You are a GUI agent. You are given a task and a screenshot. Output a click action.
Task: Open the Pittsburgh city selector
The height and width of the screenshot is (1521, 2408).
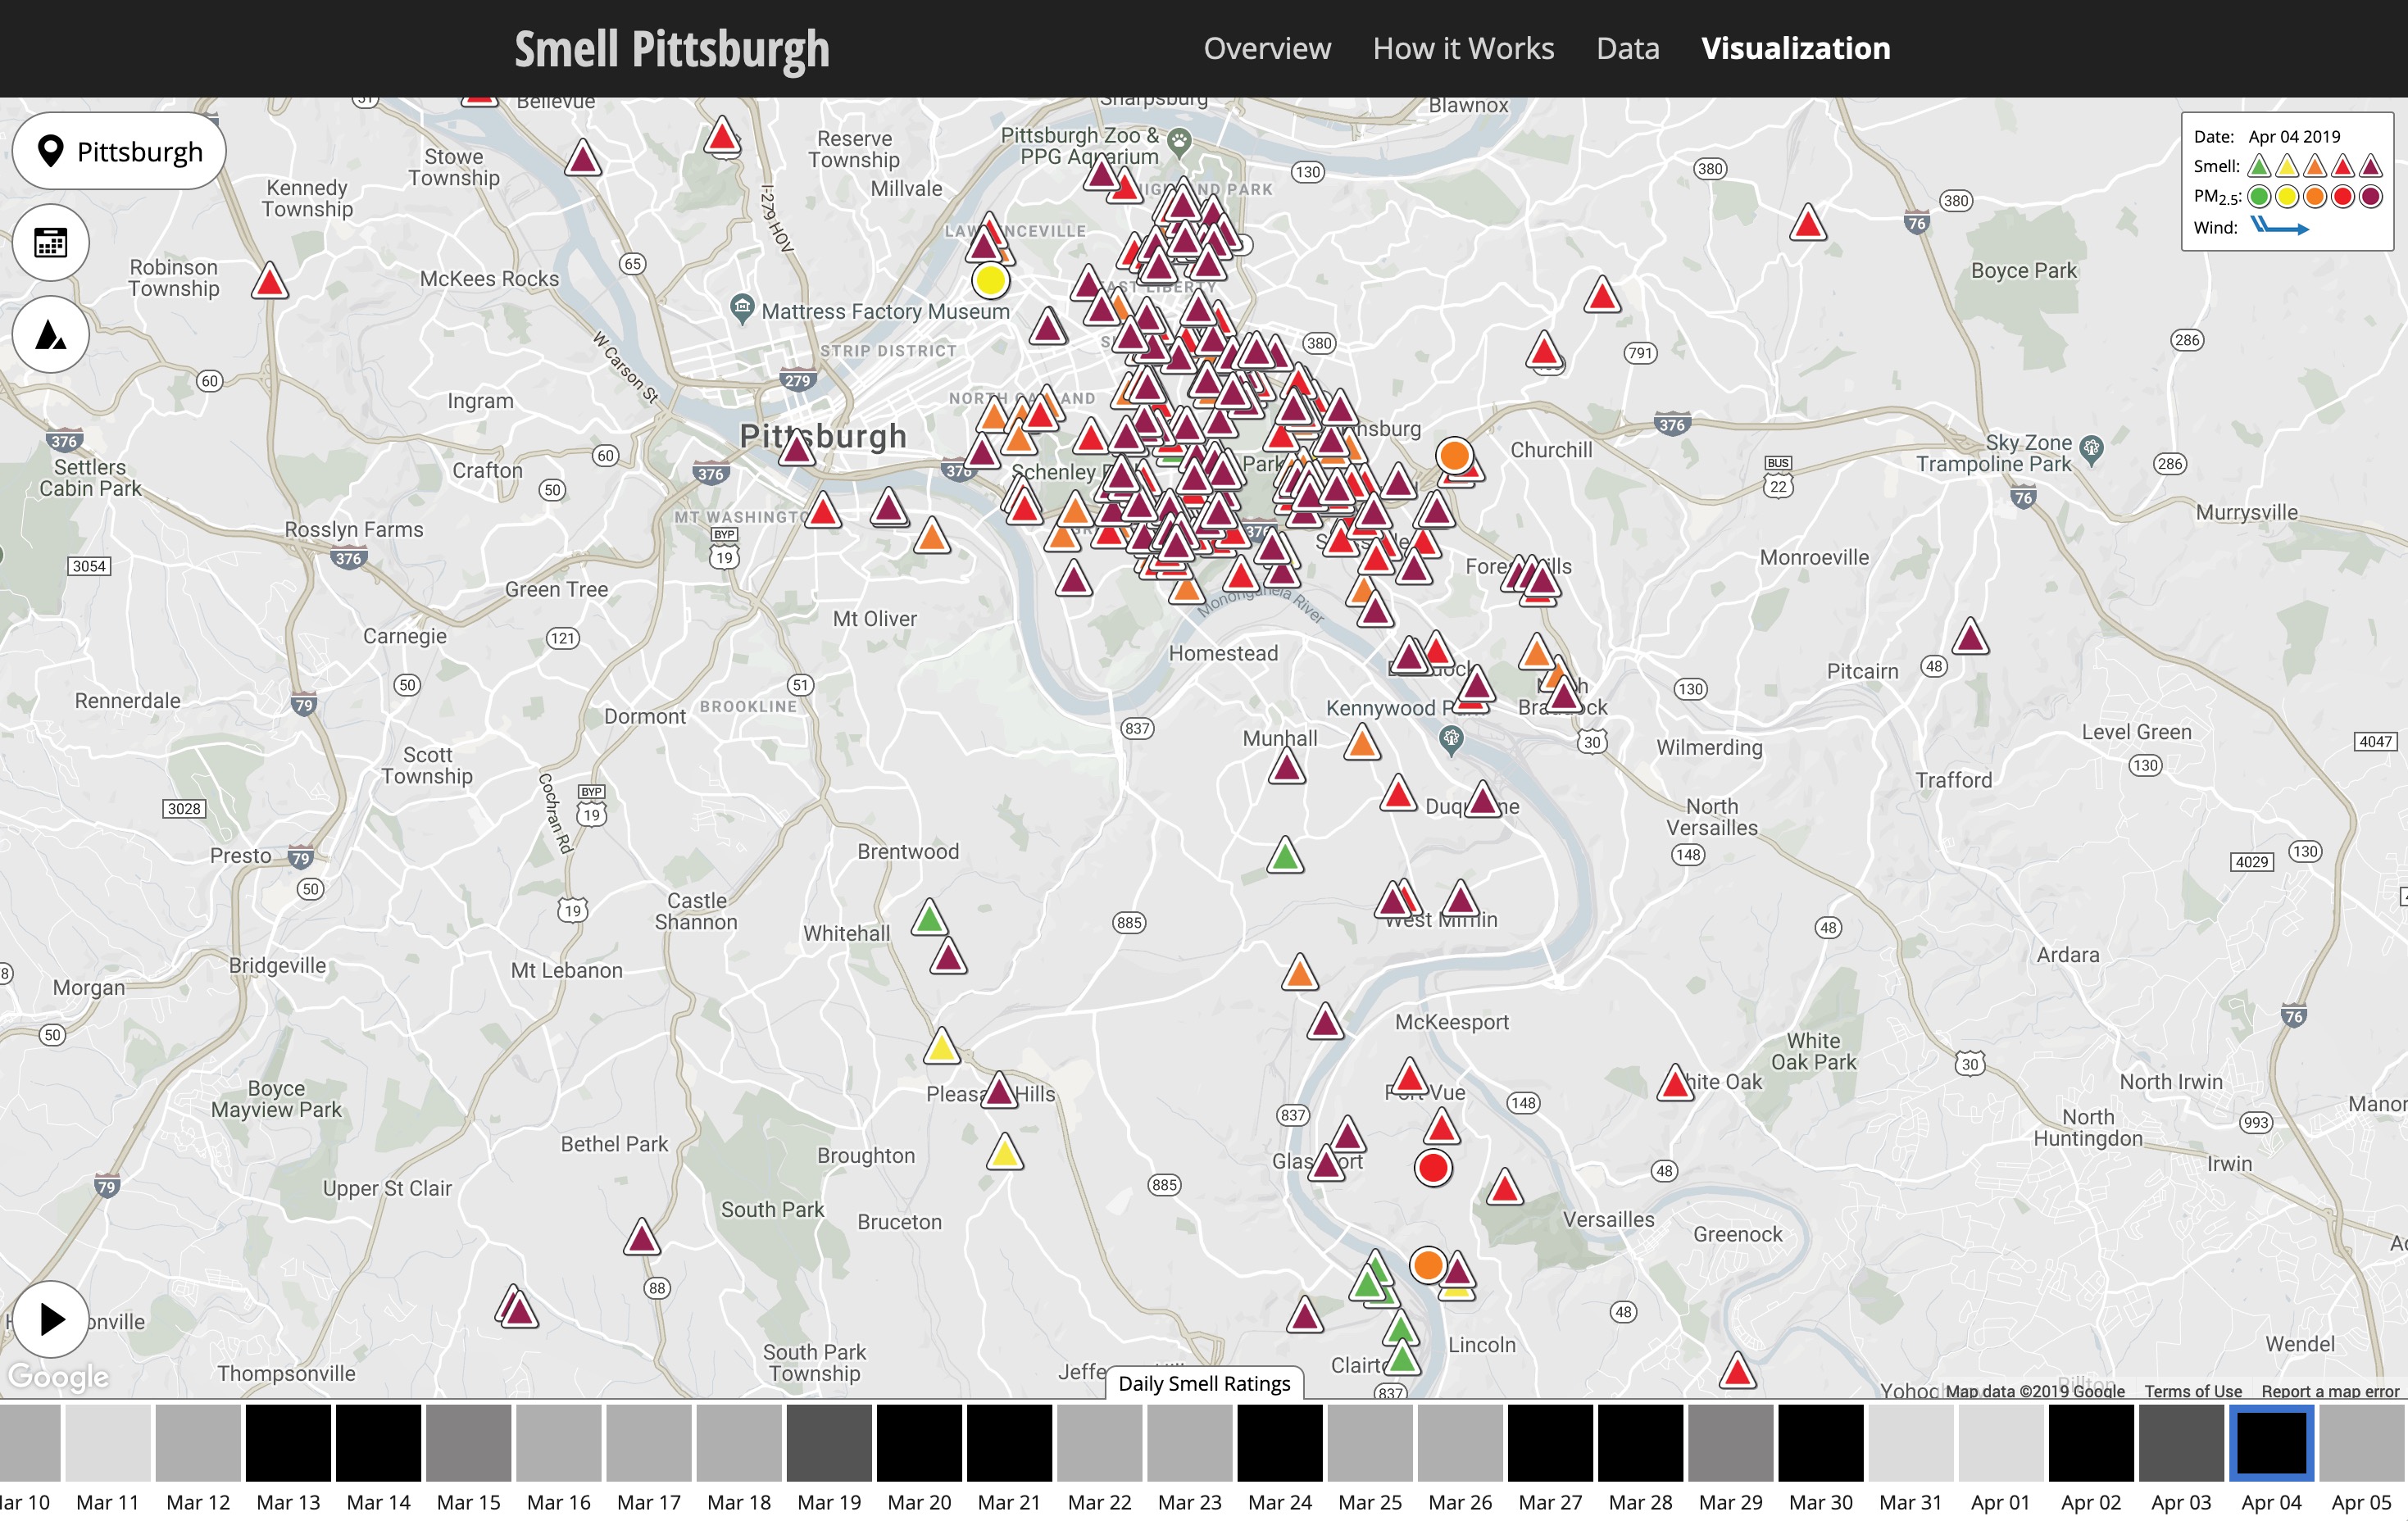119,151
